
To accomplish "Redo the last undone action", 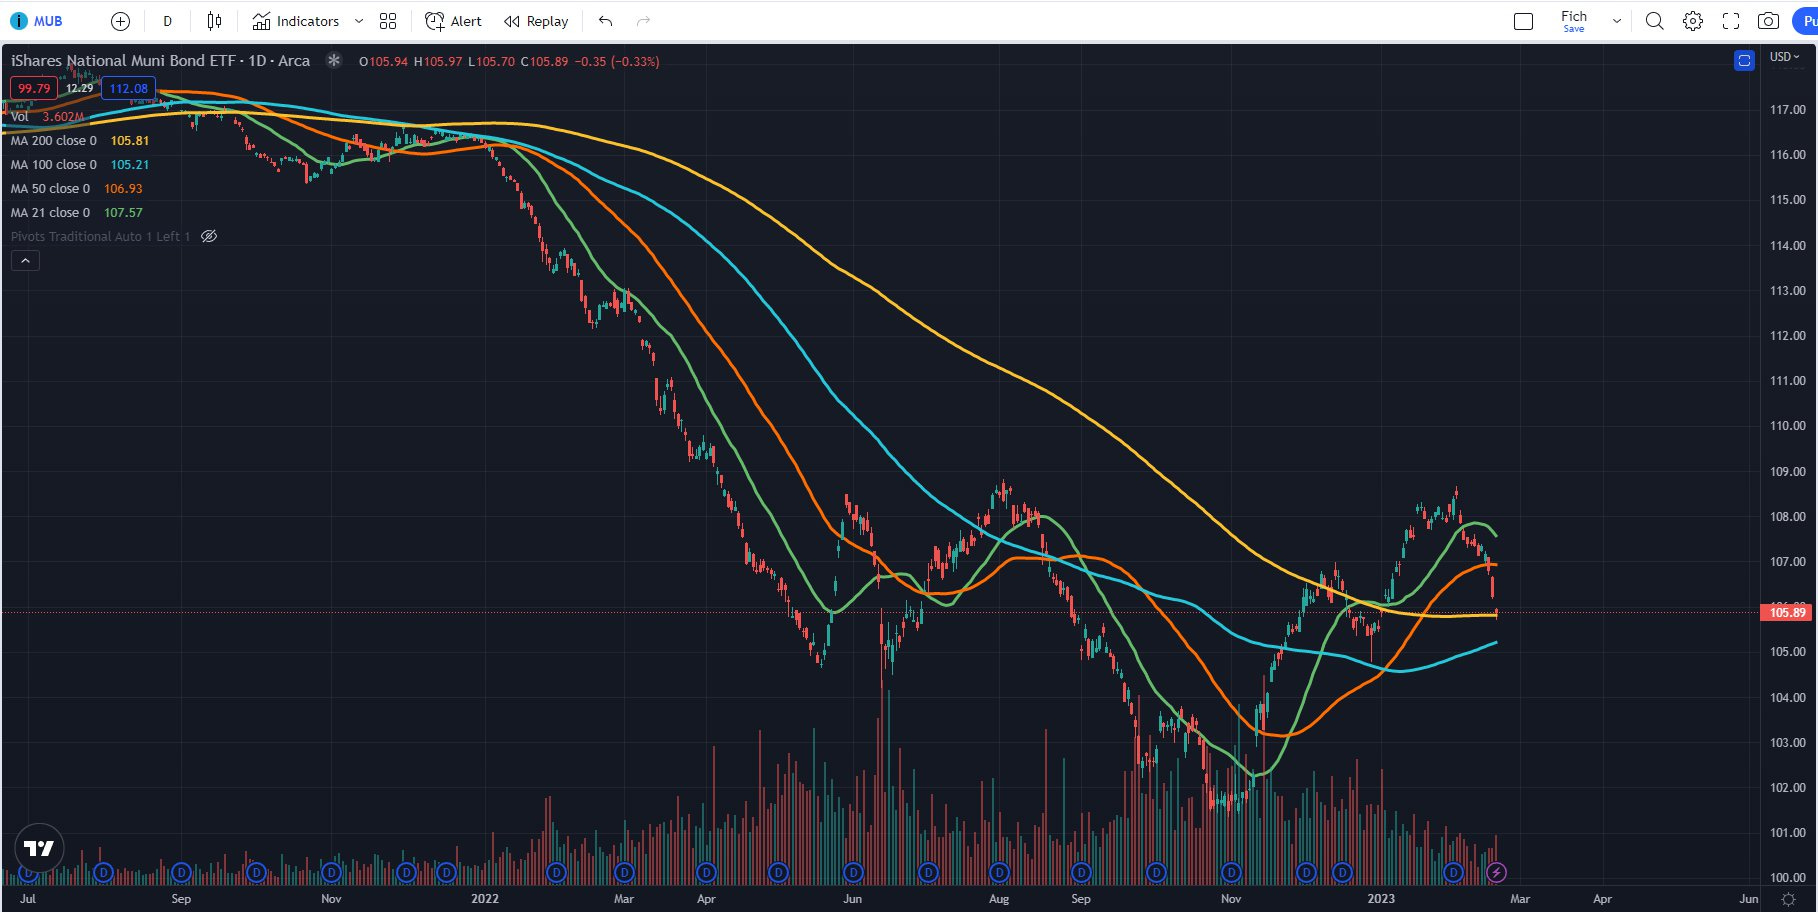I will (643, 21).
